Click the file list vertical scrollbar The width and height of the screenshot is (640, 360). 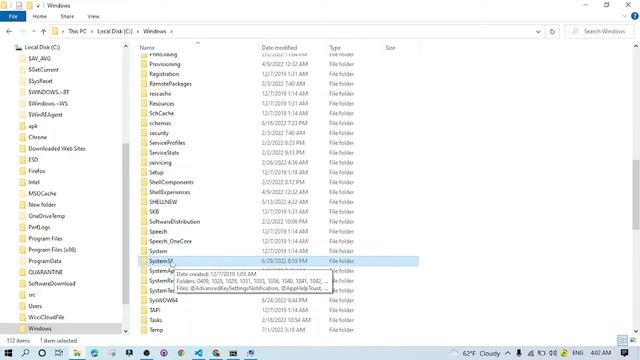[636, 194]
